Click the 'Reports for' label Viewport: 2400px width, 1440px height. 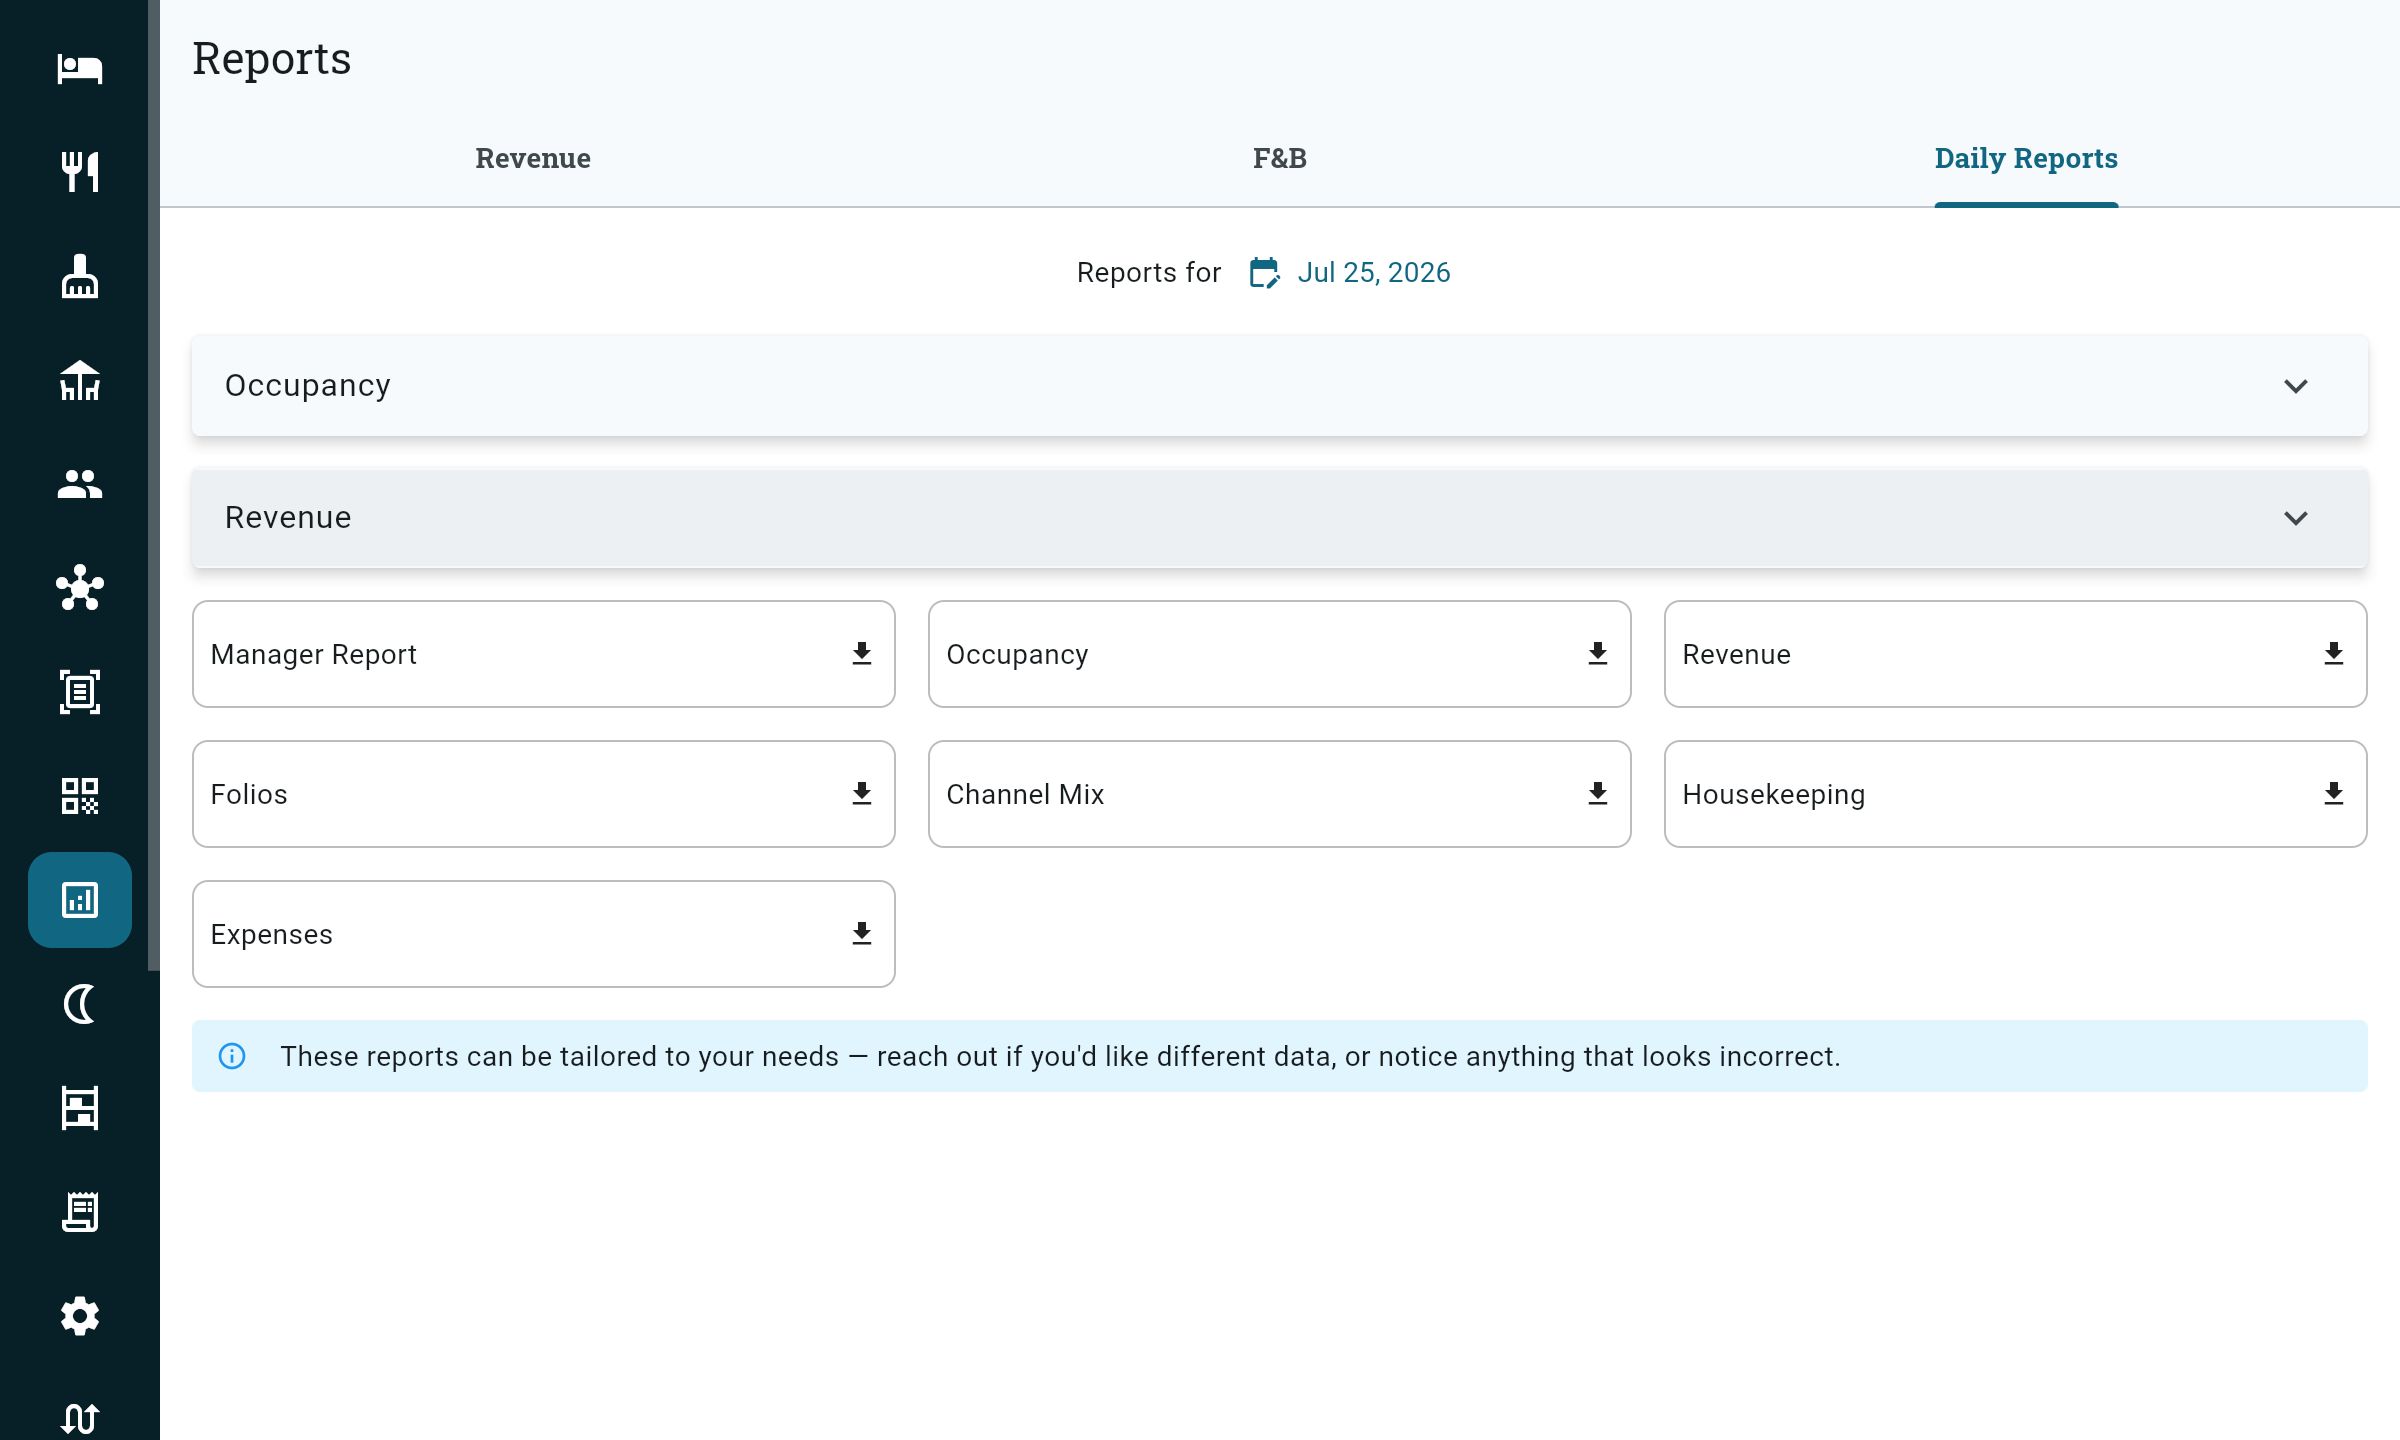pyautogui.click(x=1149, y=272)
